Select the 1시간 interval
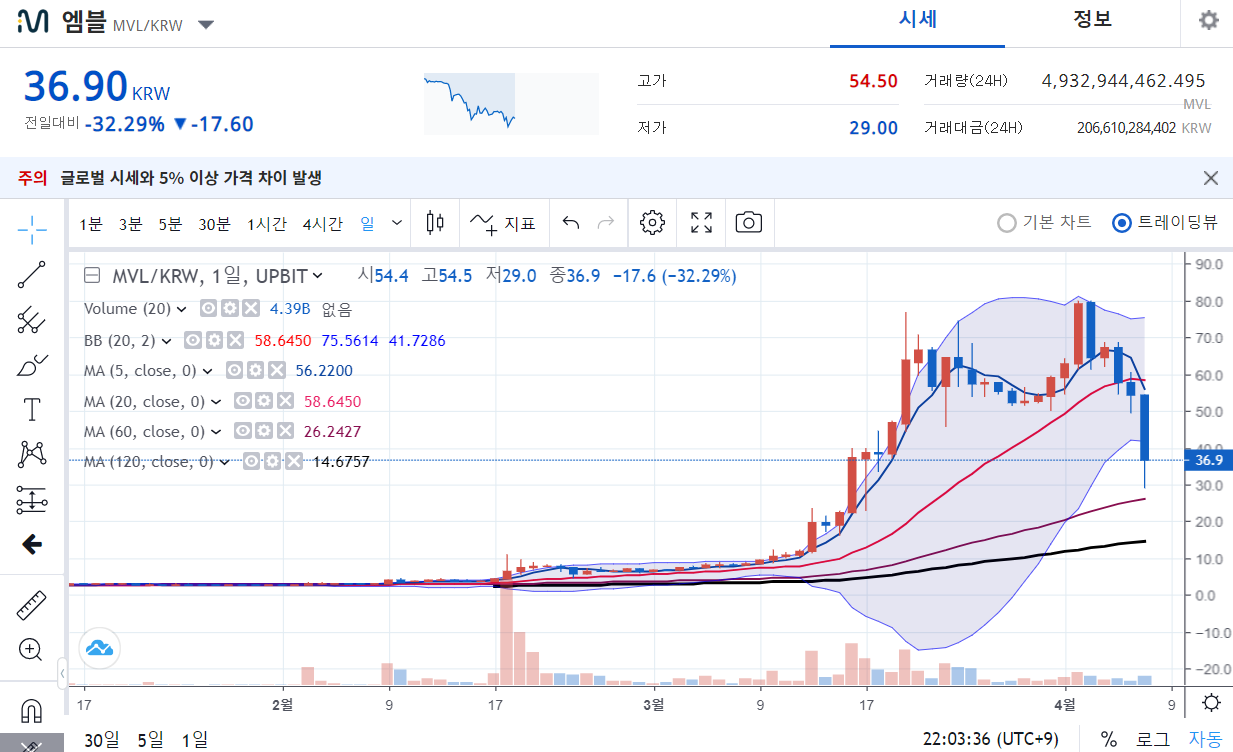The image size is (1233, 752). [267, 224]
